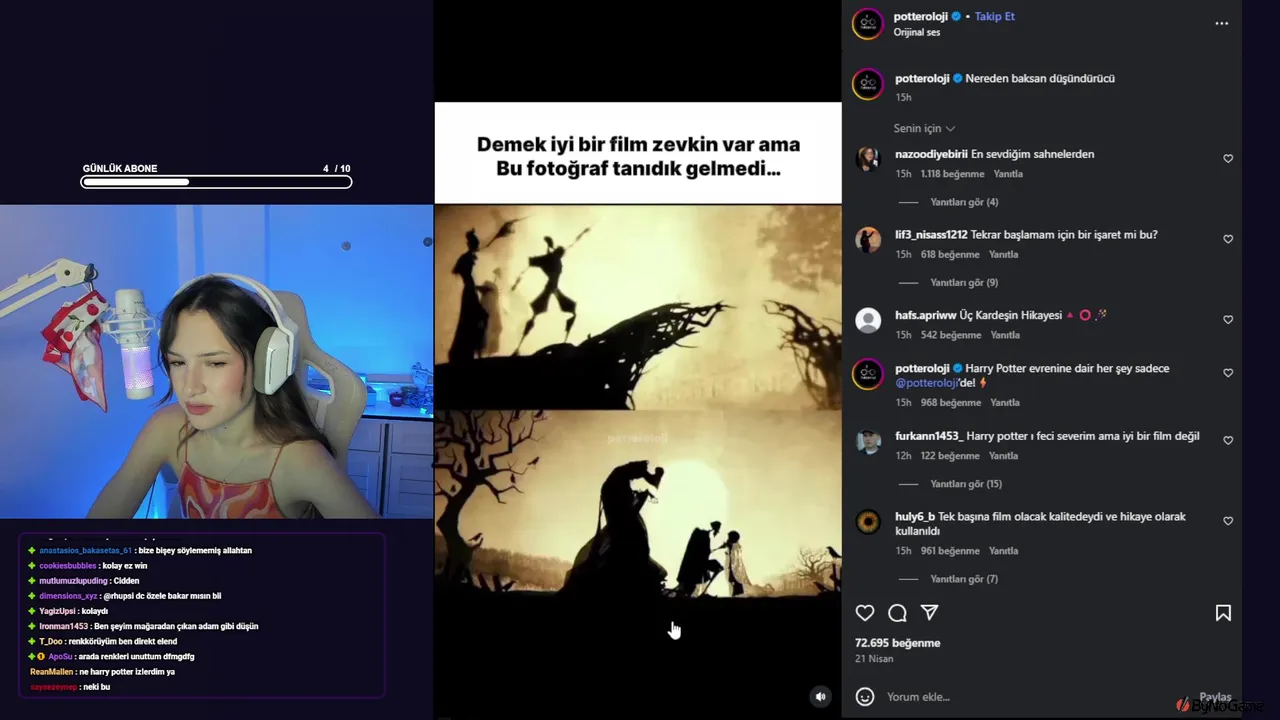Like lif3_nisass1212's comment
The image size is (1280, 720).
click(x=1228, y=239)
